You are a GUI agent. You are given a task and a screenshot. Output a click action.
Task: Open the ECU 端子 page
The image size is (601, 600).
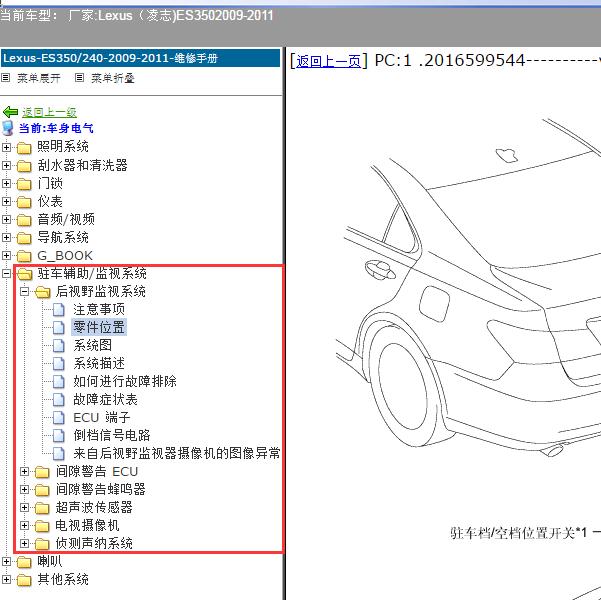102,418
